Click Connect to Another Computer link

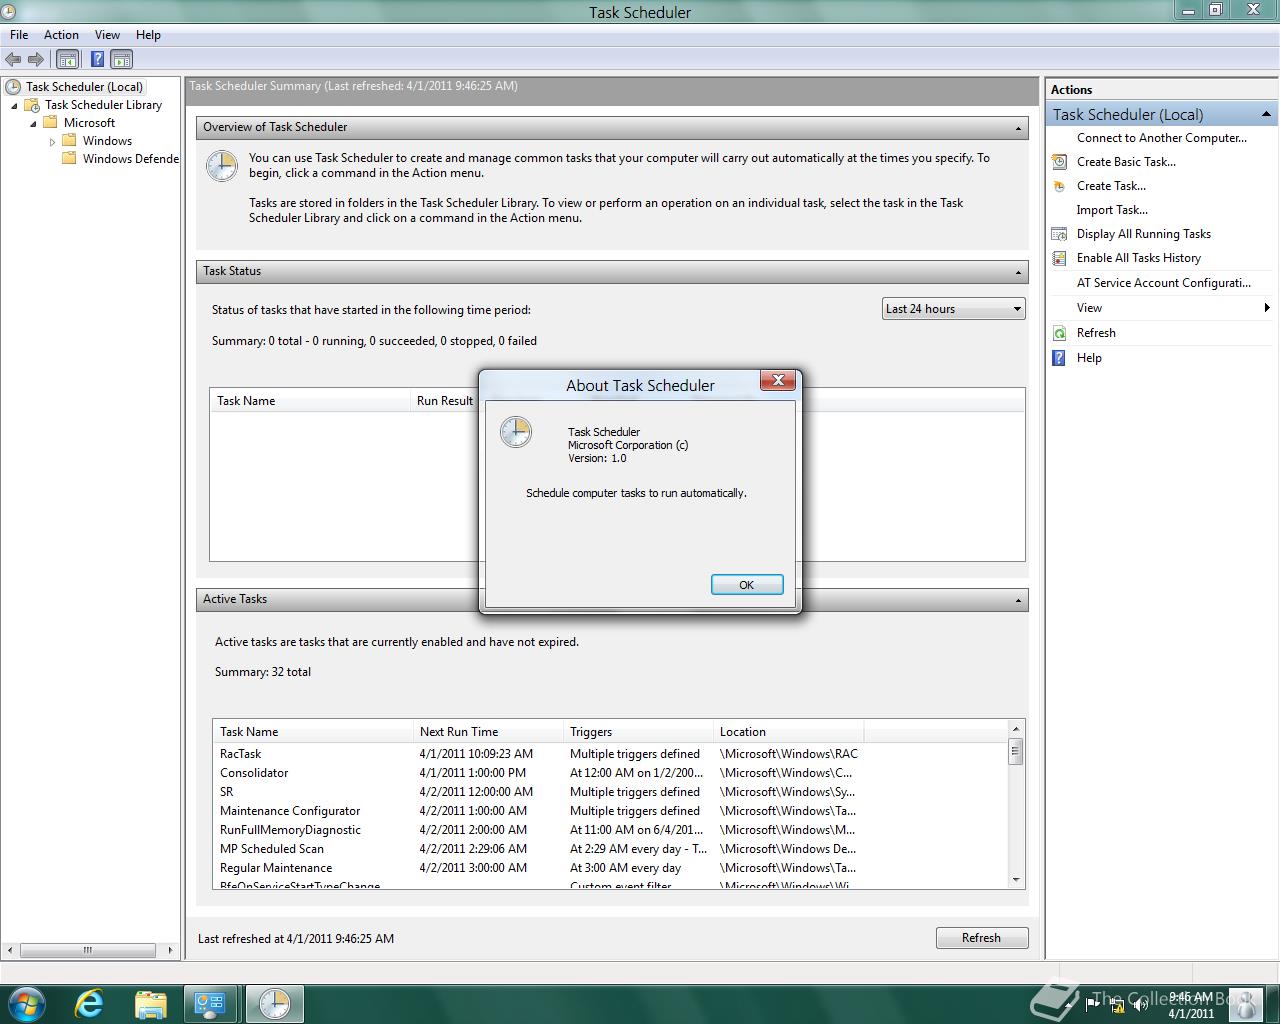click(1161, 138)
